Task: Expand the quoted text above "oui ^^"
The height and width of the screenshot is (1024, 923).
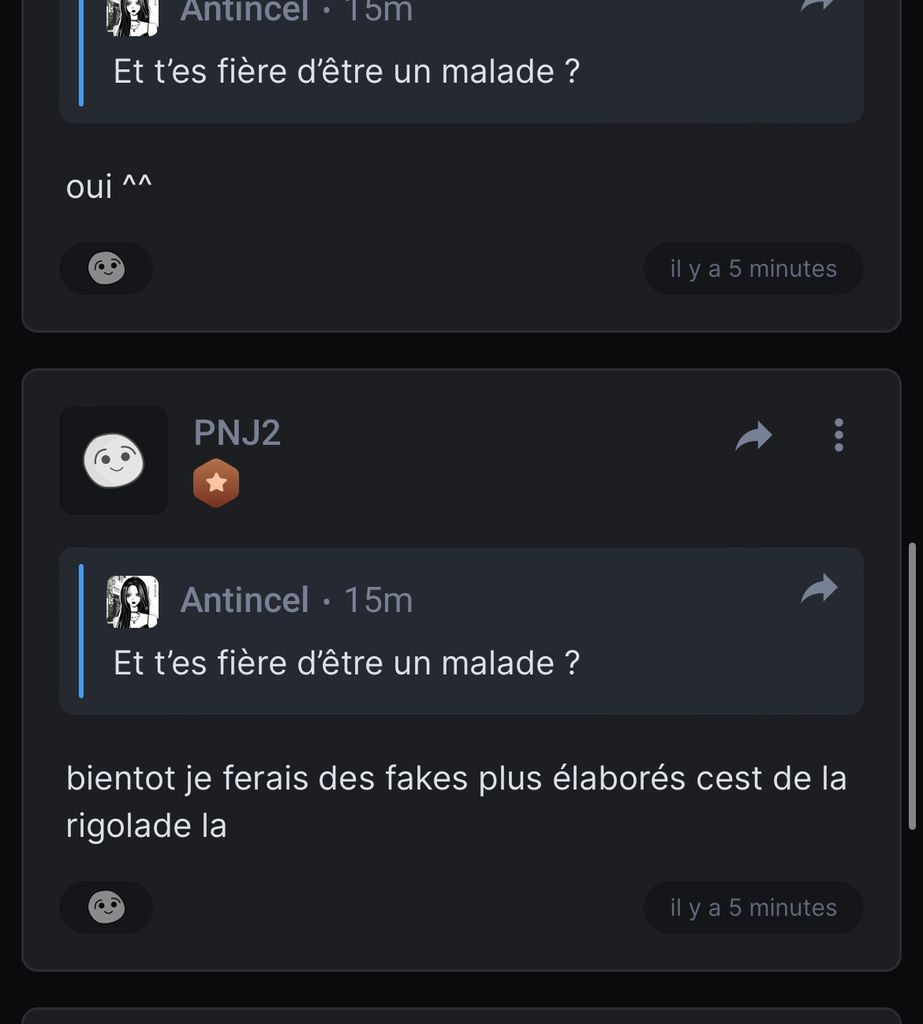Action: pos(346,72)
